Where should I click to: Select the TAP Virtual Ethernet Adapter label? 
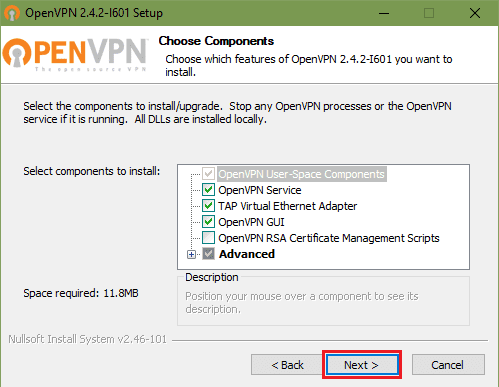(x=287, y=206)
